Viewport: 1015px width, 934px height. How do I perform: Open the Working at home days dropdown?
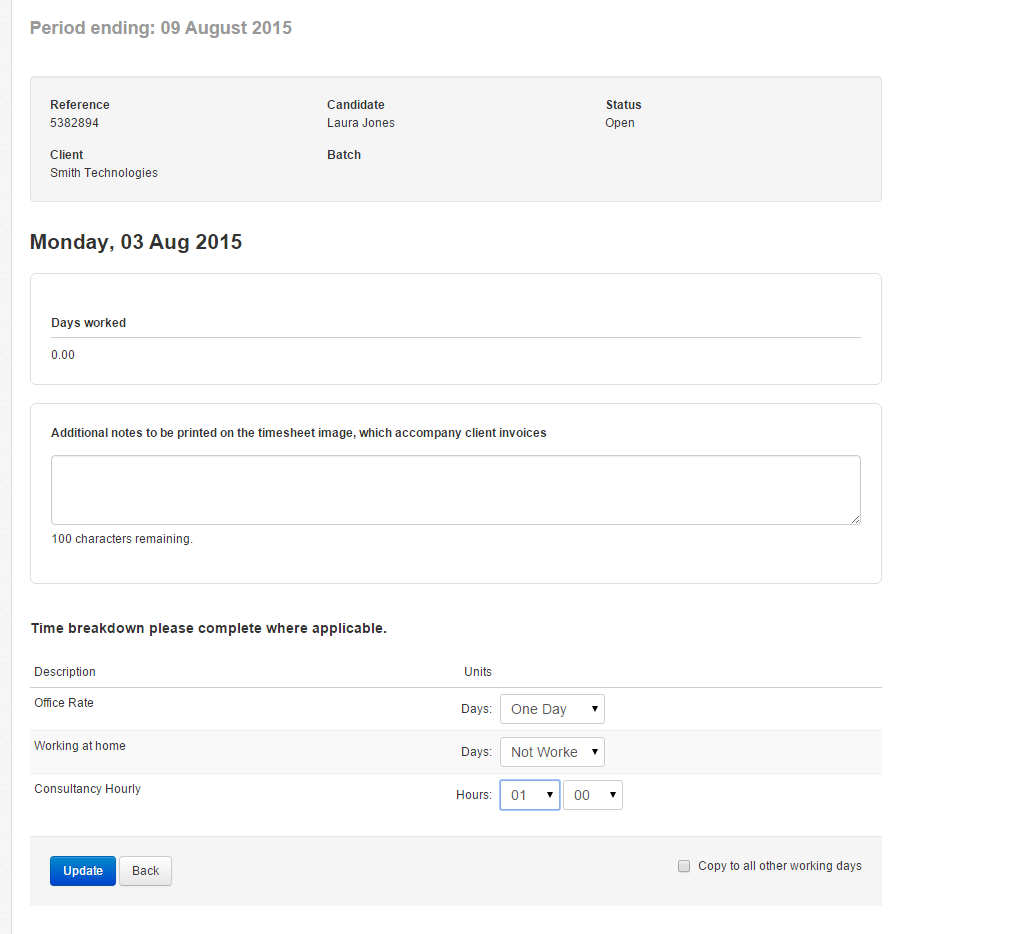tap(552, 751)
